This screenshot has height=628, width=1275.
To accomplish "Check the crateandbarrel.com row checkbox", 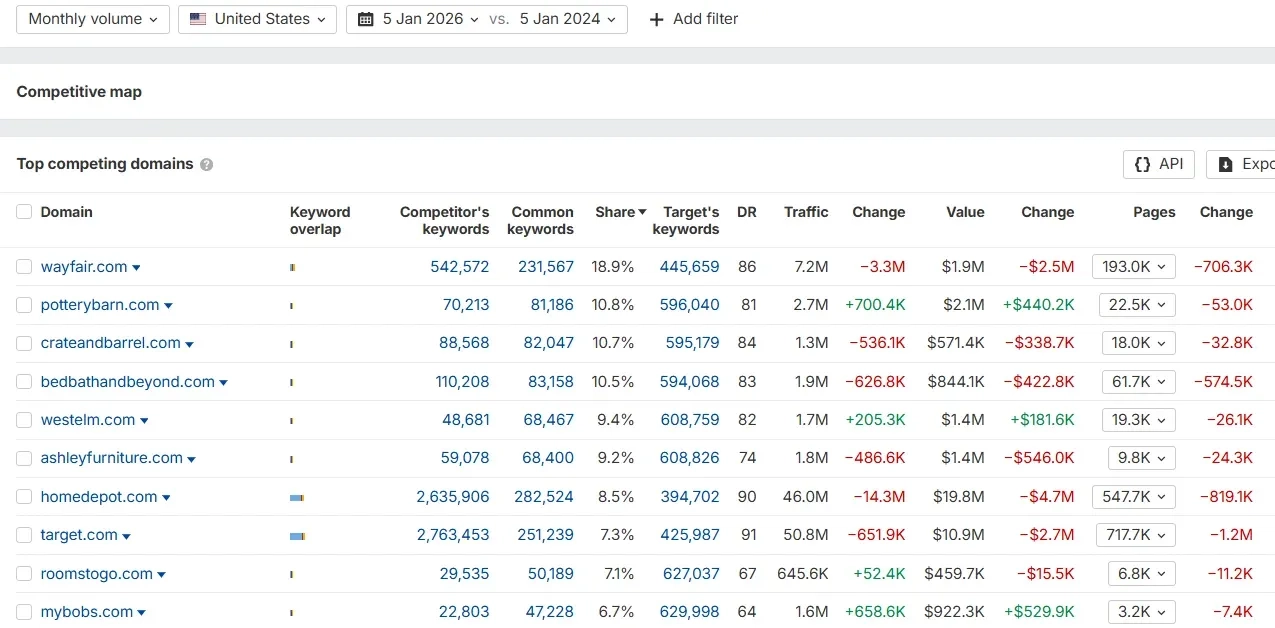I will tap(24, 343).
